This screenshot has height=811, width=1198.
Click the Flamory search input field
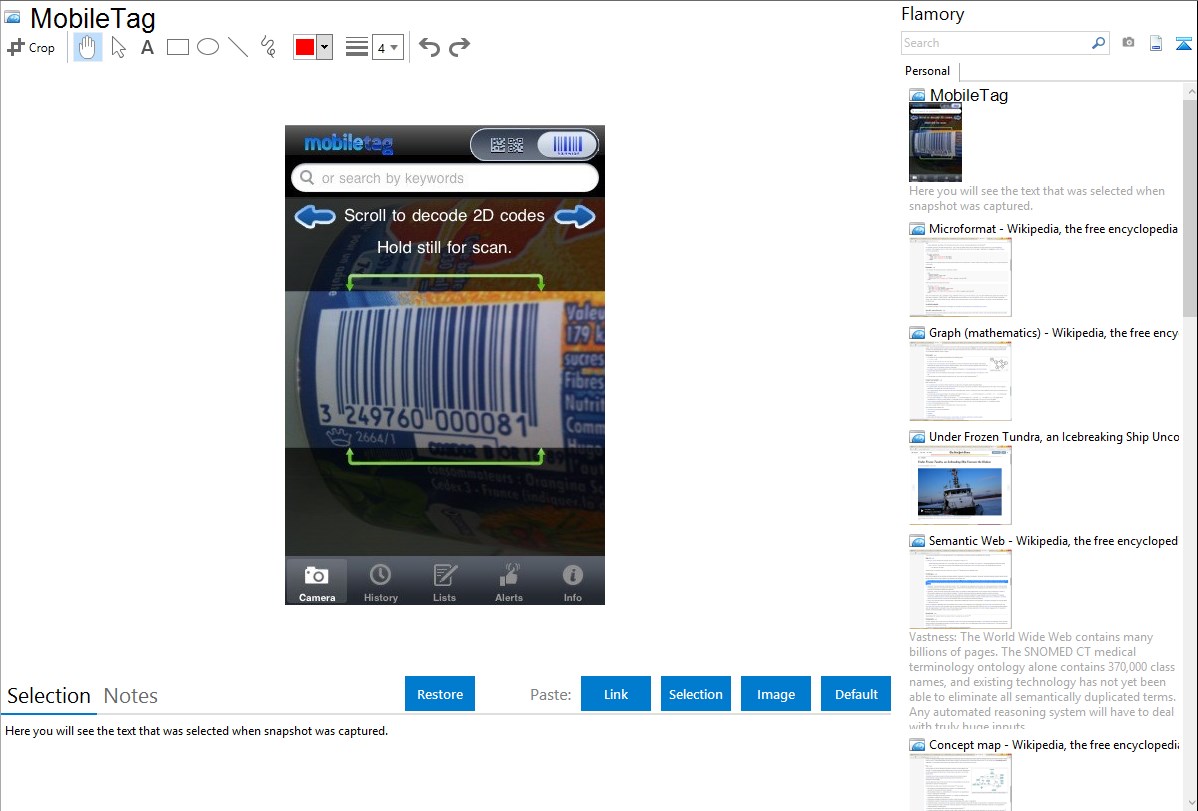tap(996, 43)
